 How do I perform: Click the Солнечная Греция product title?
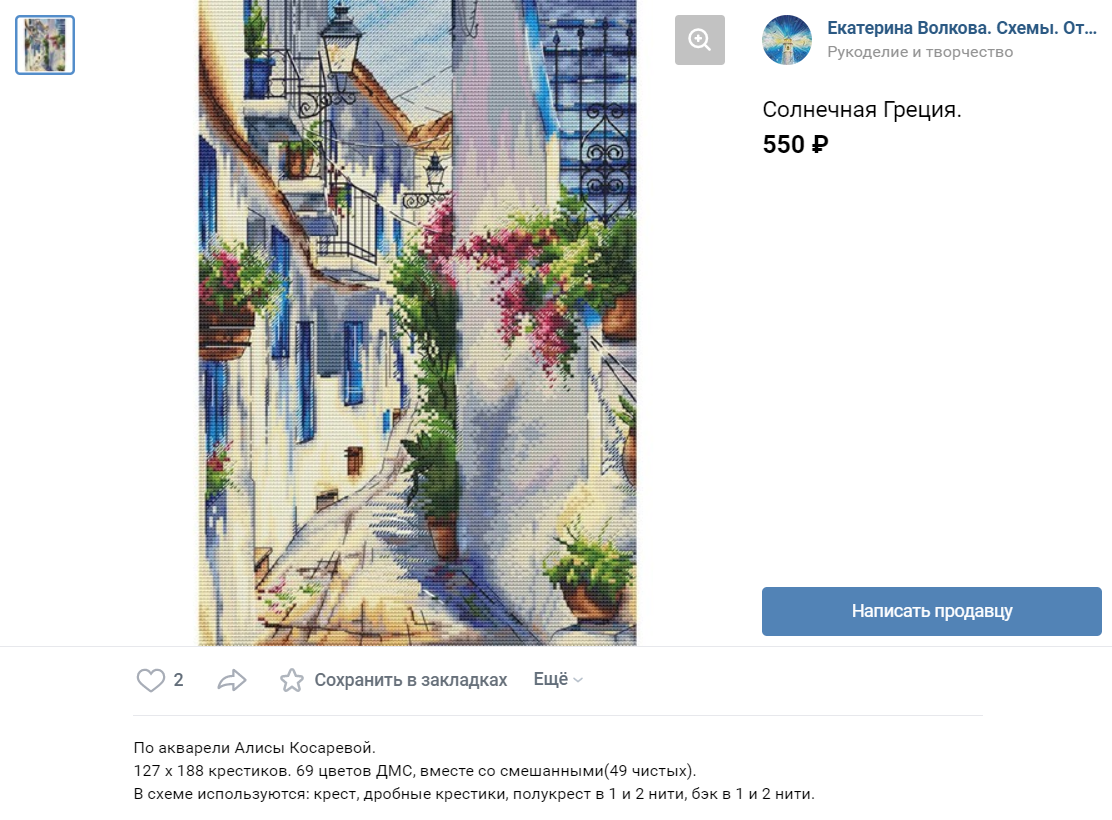click(x=862, y=110)
